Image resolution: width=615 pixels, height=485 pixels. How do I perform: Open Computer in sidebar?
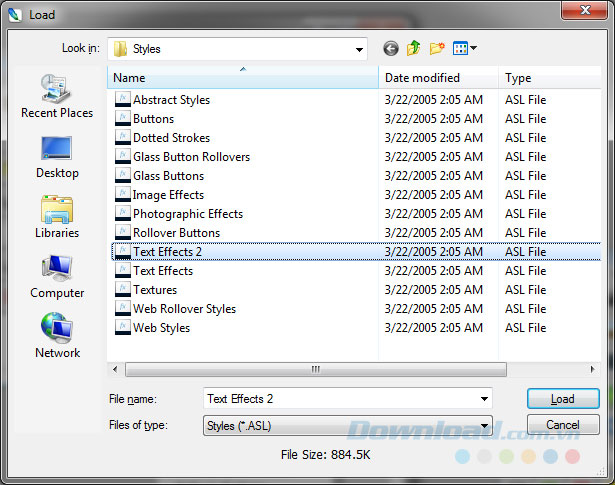pyautogui.click(x=58, y=276)
